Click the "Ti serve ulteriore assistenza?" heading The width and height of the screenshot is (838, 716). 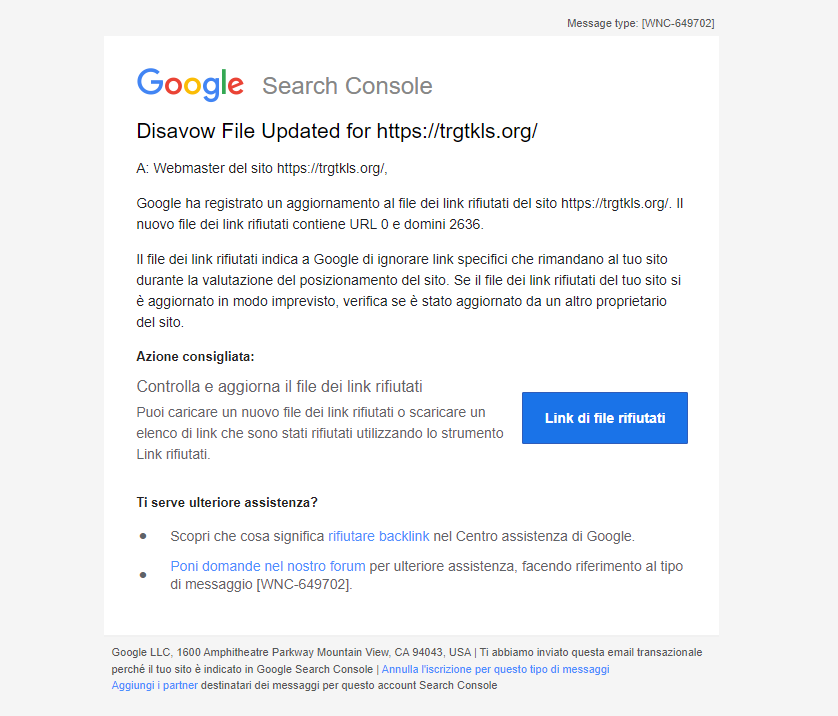point(227,502)
